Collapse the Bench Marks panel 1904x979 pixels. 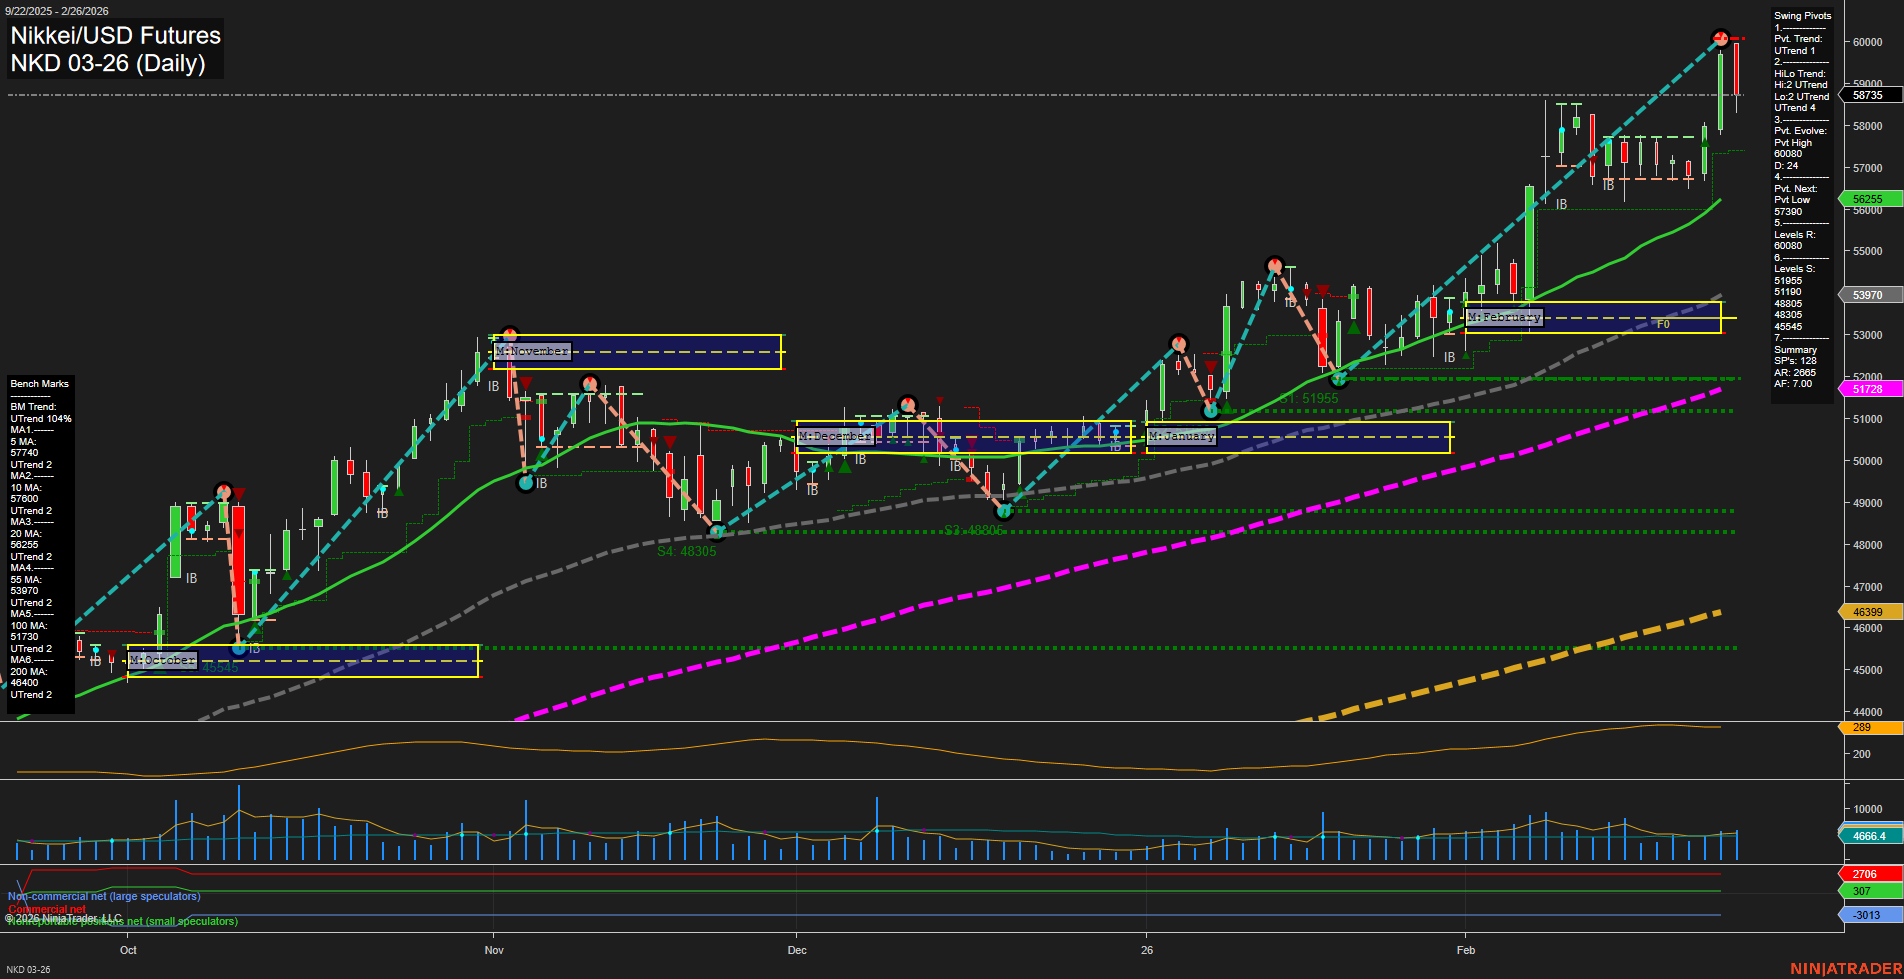(39, 383)
